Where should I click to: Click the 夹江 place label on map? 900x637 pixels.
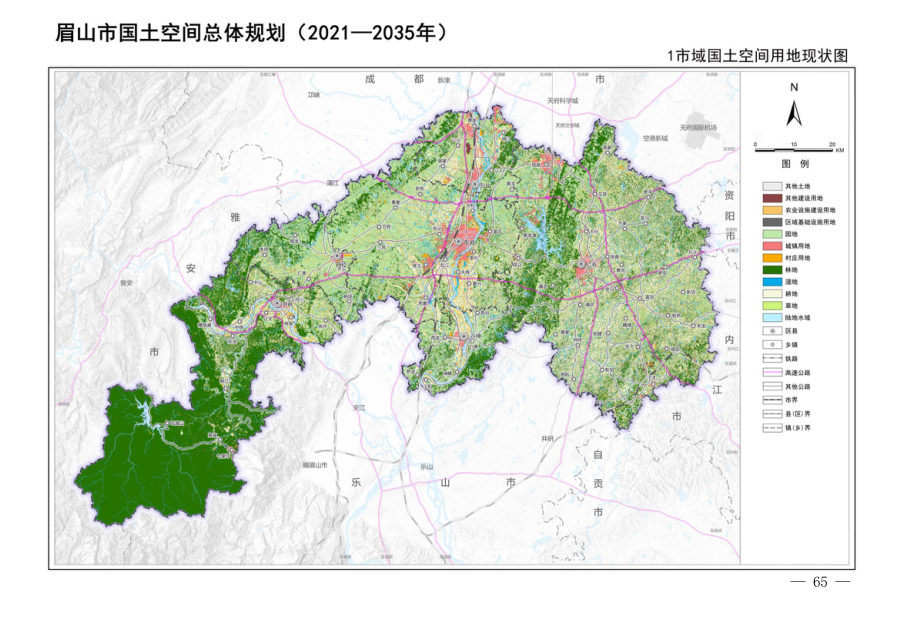[359, 407]
